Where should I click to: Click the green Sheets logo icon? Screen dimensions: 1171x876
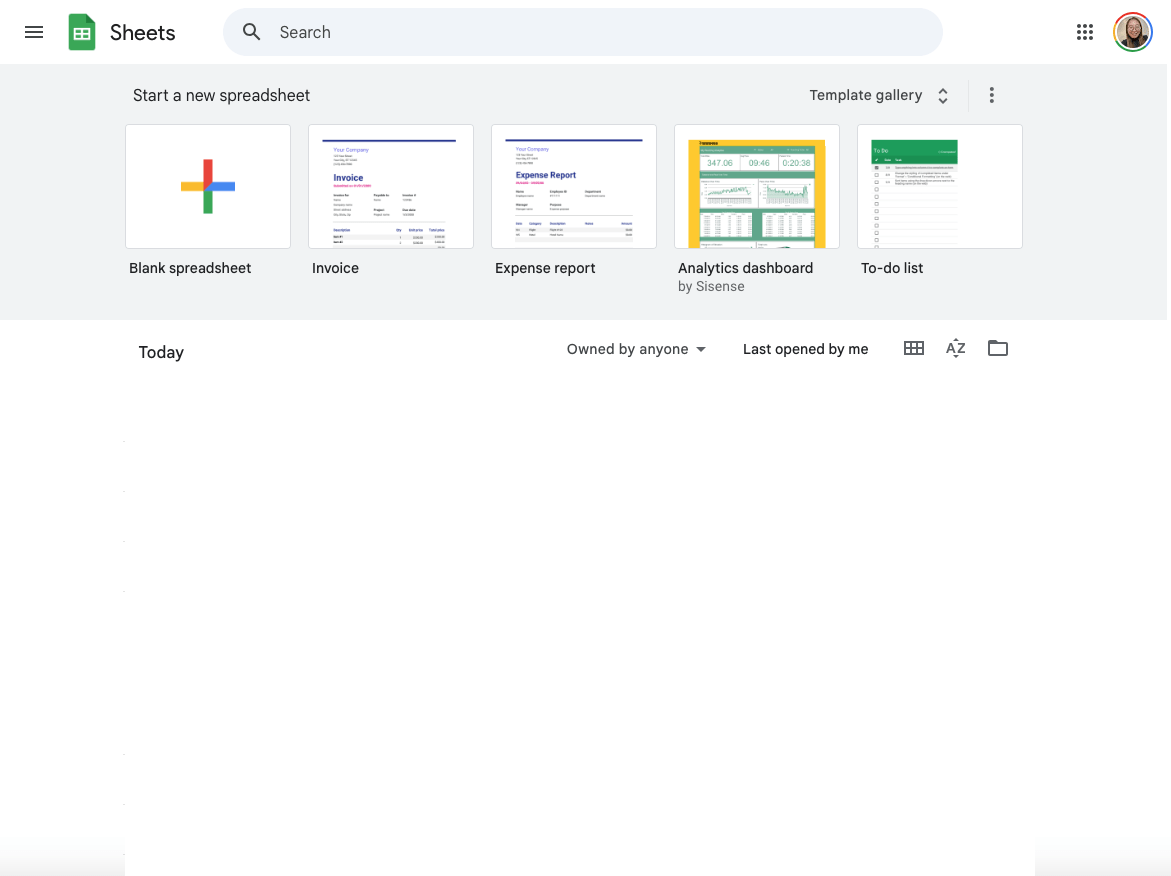tap(82, 32)
